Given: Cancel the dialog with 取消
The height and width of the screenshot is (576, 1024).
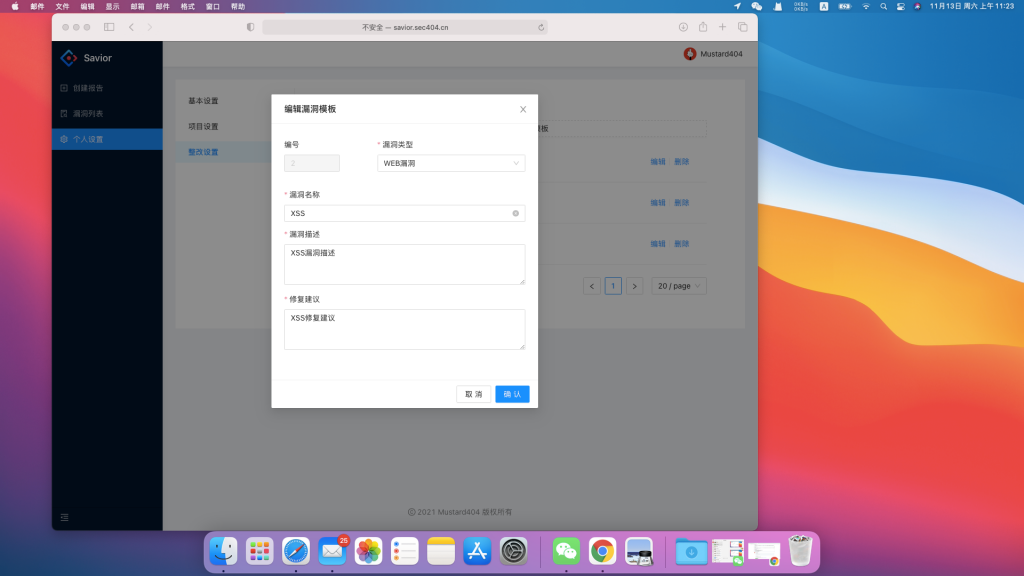Looking at the screenshot, I should [472, 394].
